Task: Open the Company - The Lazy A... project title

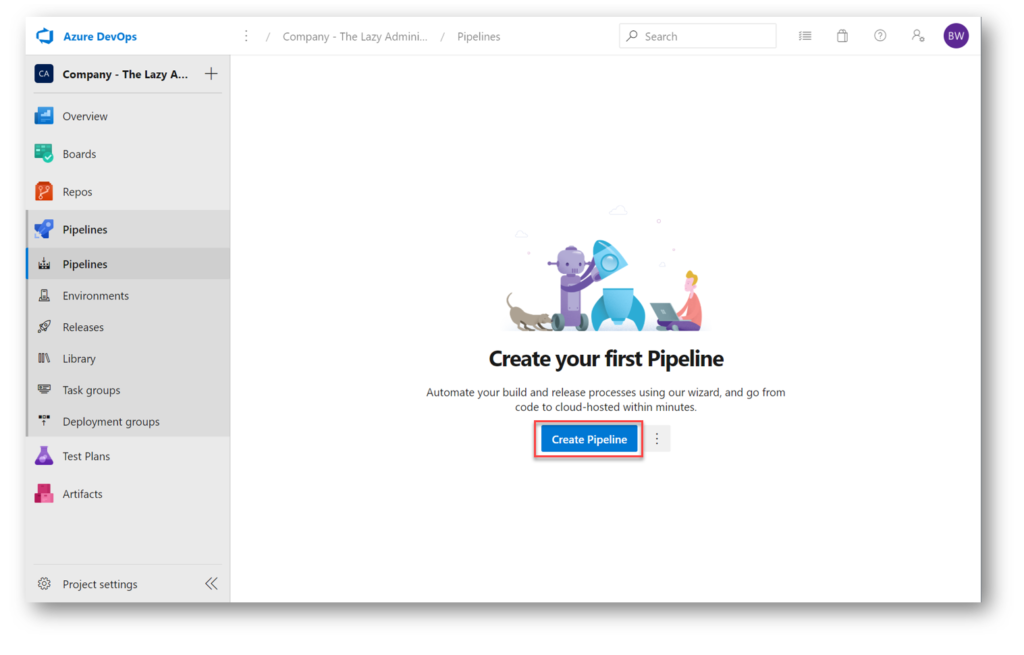Action: click(125, 74)
